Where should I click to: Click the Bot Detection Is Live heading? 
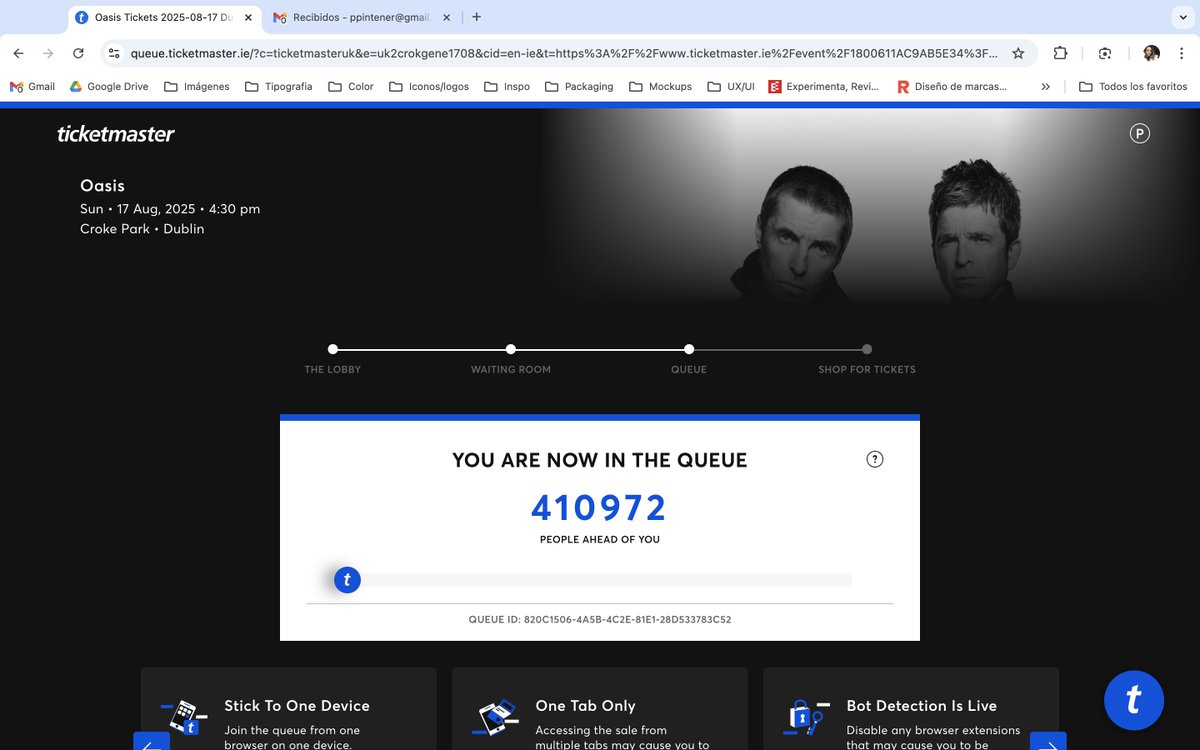921,706
